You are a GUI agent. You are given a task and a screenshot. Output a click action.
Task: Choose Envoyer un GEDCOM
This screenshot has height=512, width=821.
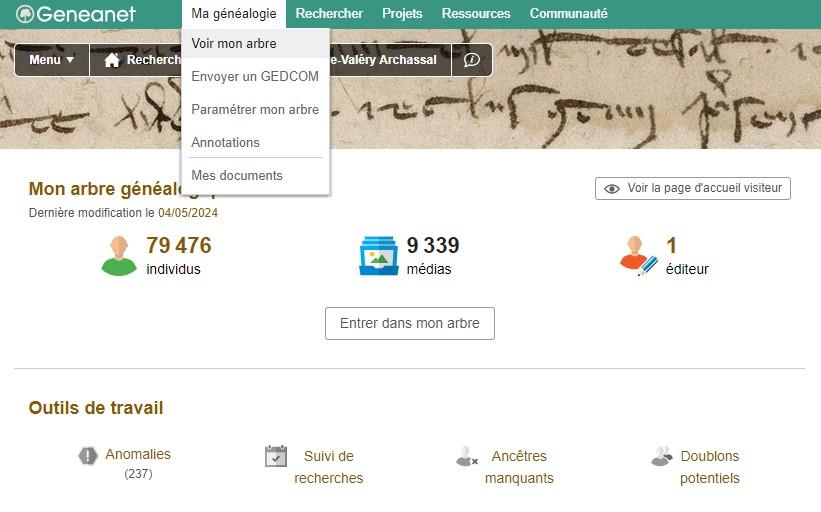pyautogui.click(x=256, y=76)
